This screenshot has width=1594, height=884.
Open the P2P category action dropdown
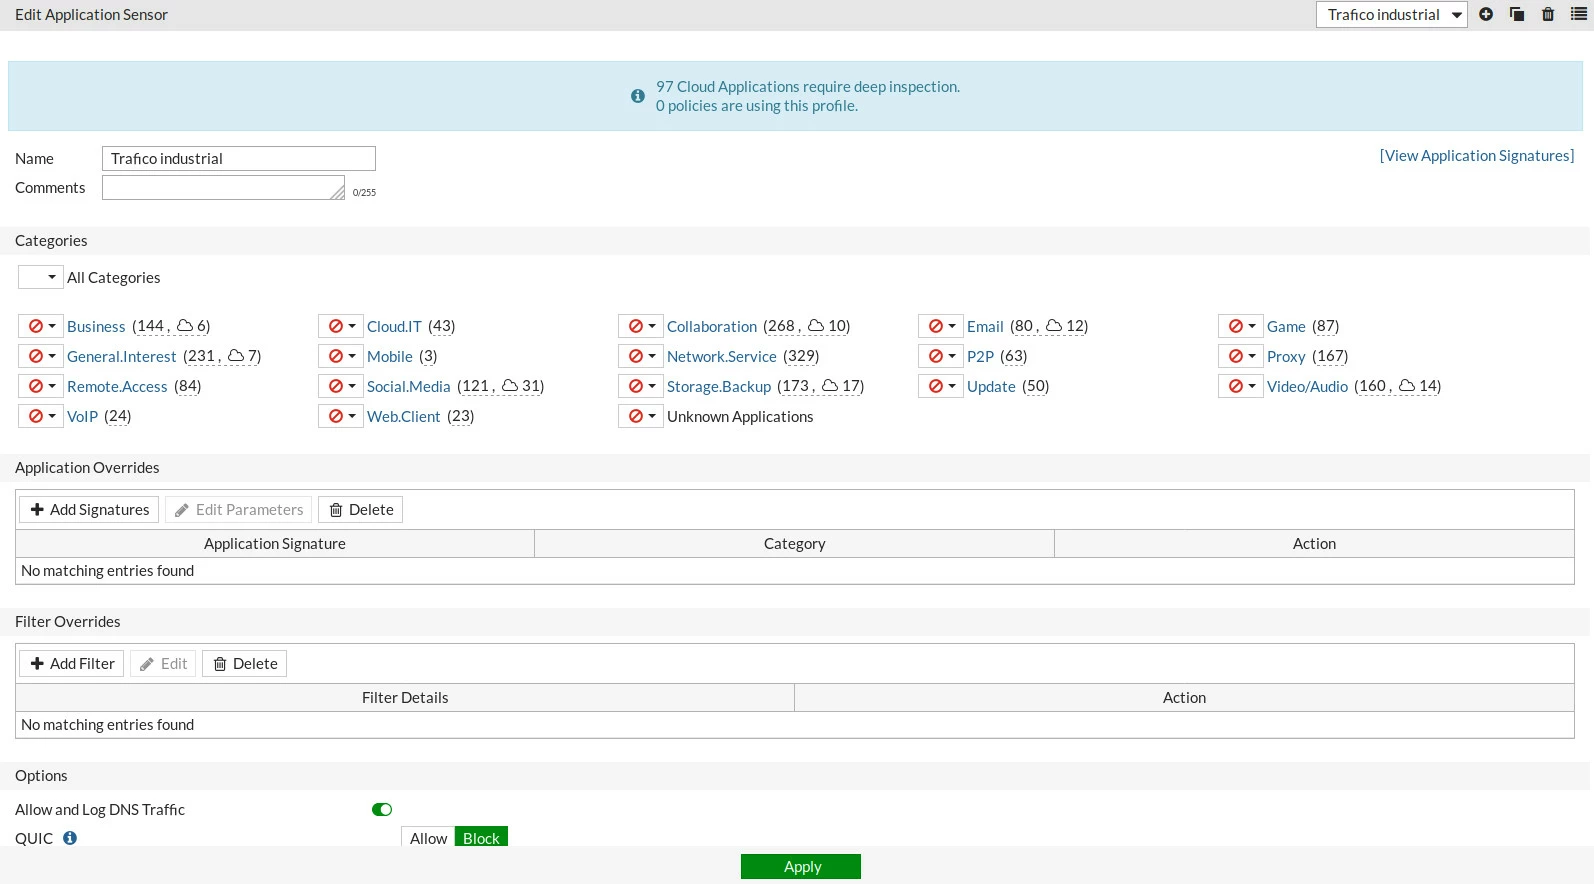[941, 356]
